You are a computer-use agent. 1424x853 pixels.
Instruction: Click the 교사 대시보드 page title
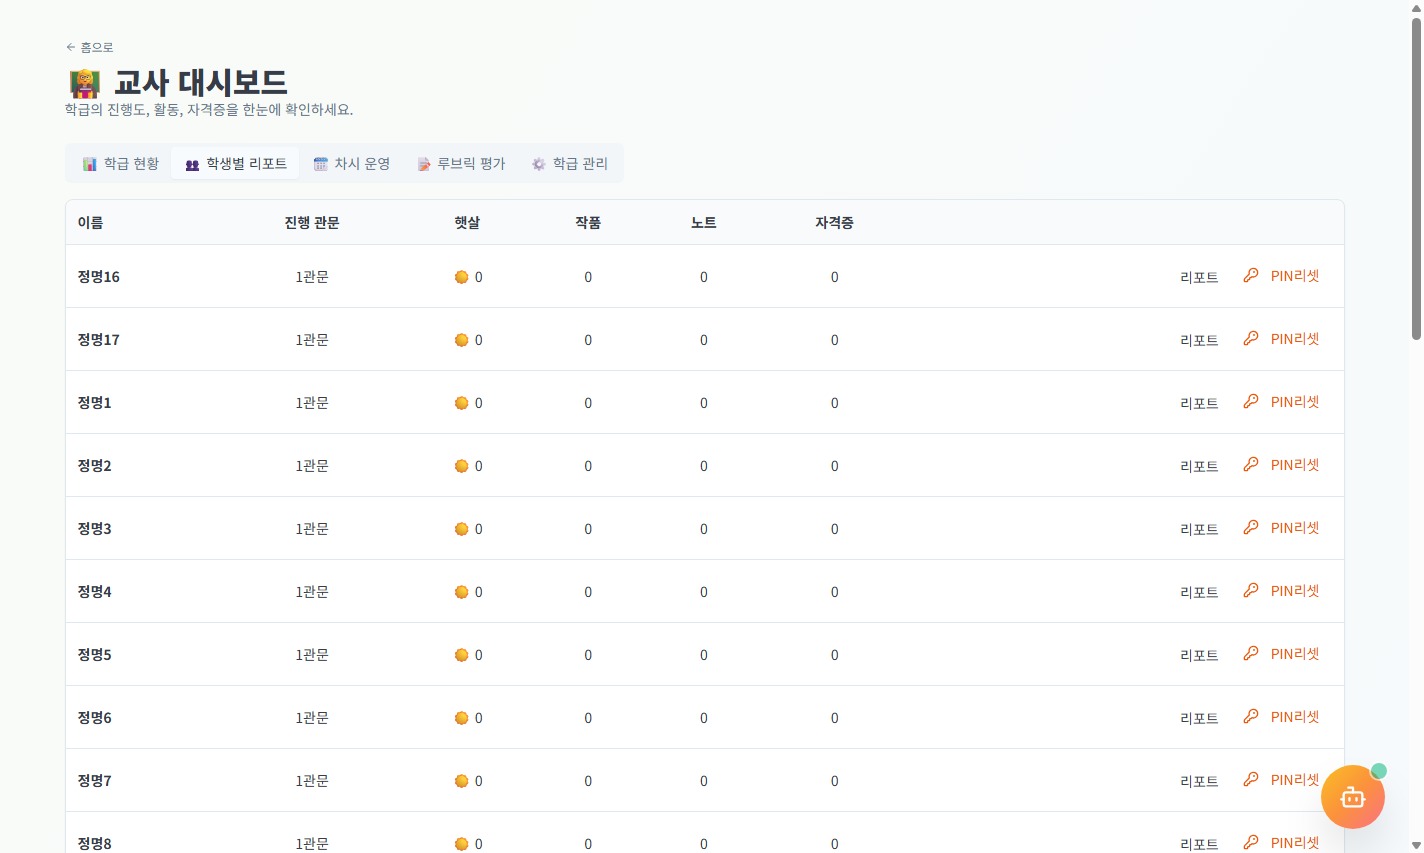click(x=201, y=82)
